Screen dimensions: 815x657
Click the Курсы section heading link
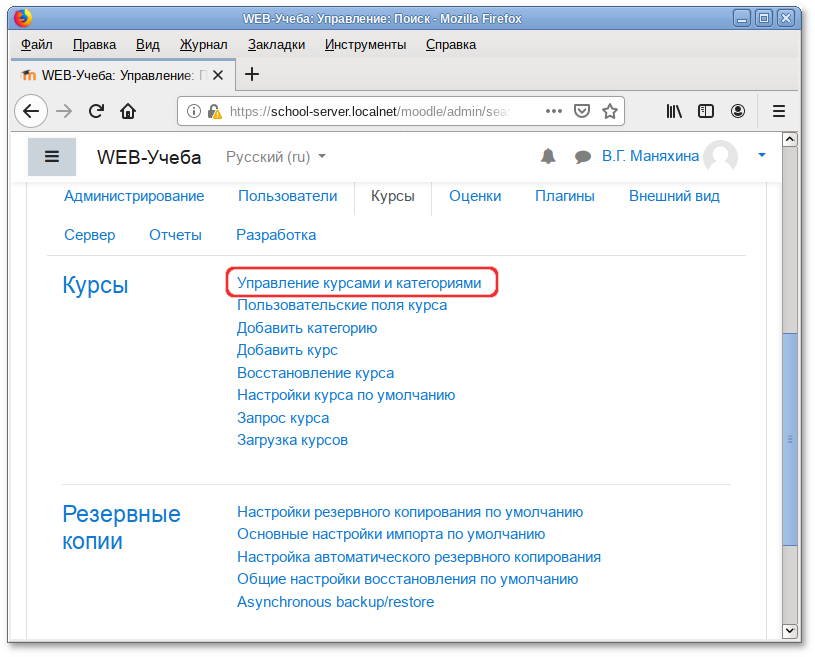click(x=95, y=285)
